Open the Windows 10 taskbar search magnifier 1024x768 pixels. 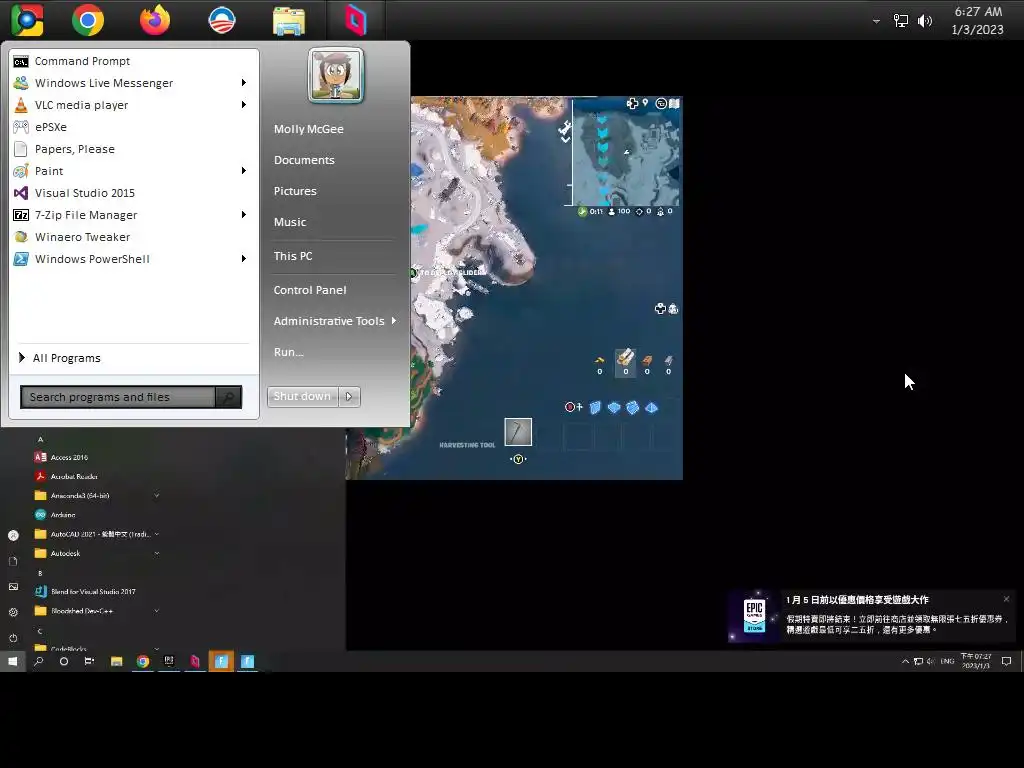39,662
